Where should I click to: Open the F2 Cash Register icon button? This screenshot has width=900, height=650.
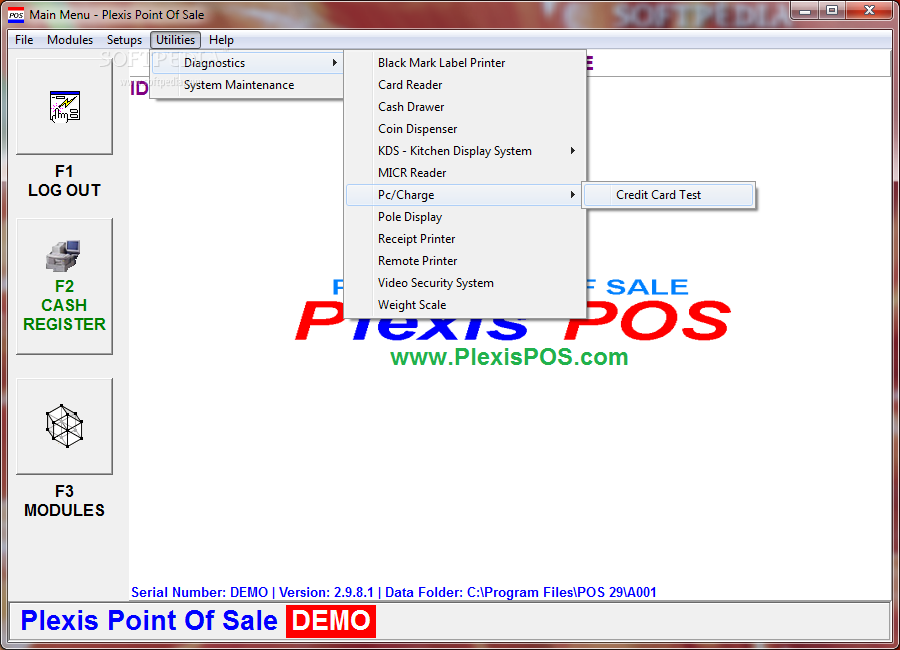[64, 286]
